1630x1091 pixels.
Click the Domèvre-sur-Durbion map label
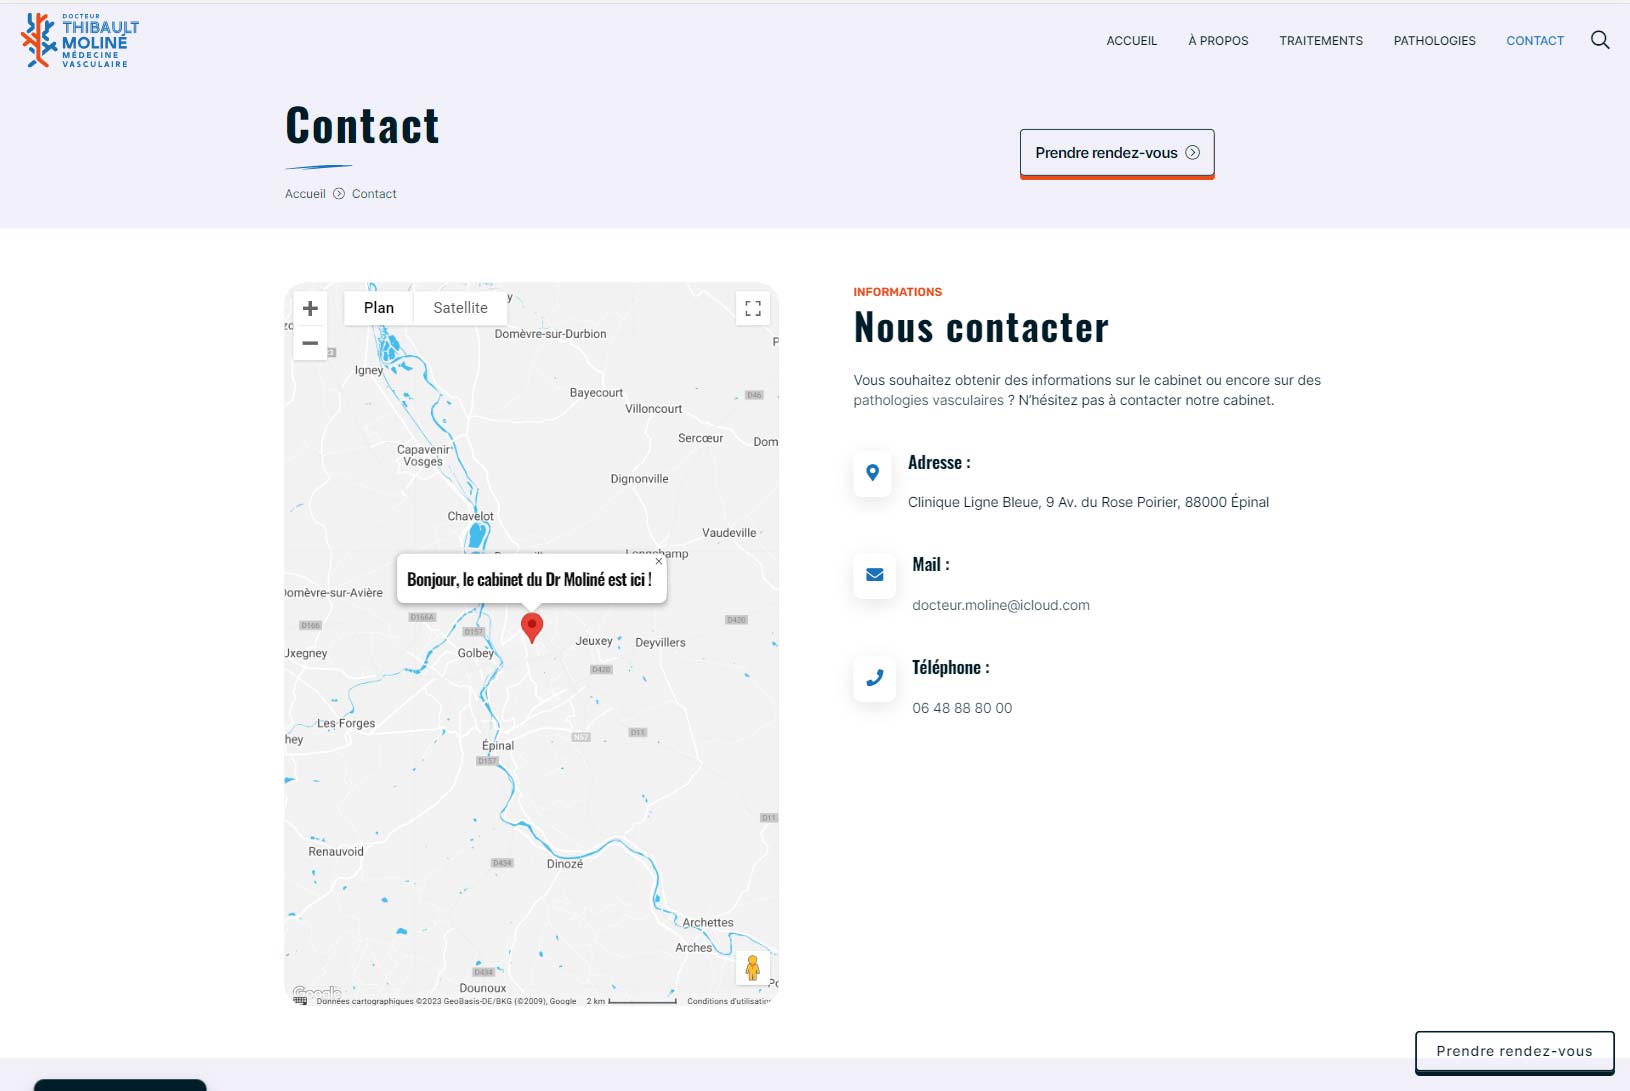[550, 334]
